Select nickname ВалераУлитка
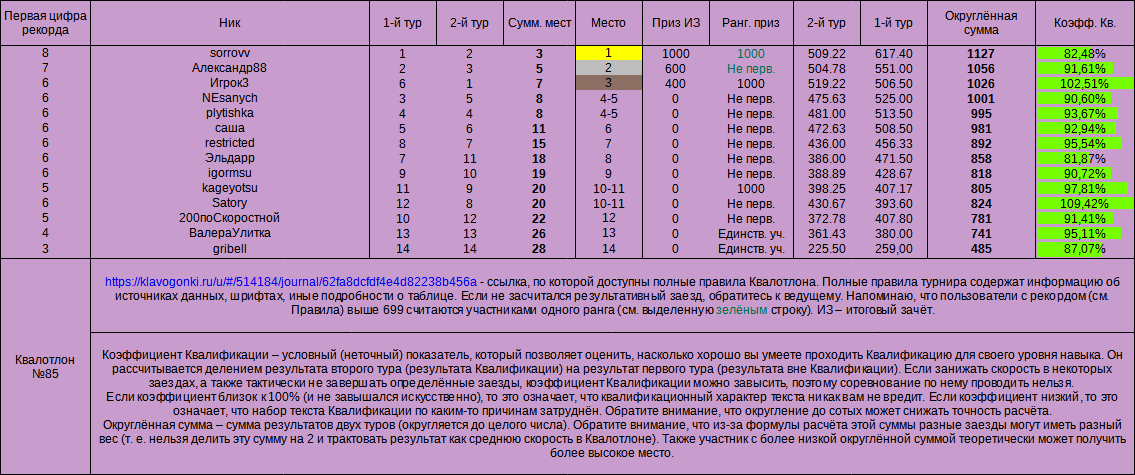Viewport: 1135px width, 475px height. click(x=230, y=233)
